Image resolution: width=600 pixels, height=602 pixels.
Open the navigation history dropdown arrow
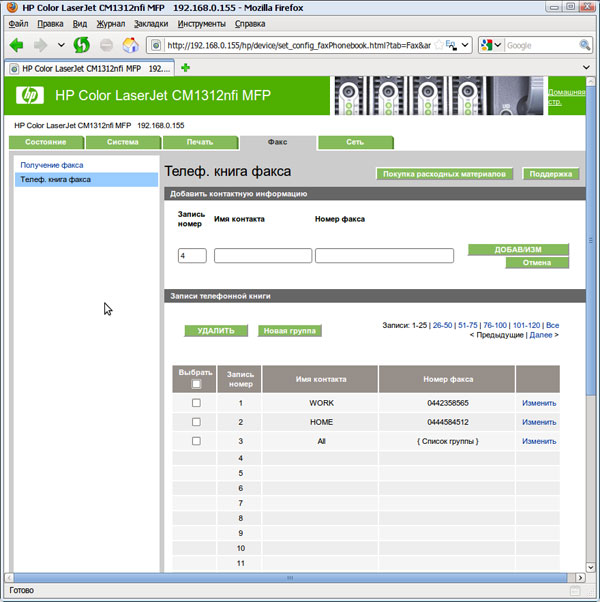[61, 45]
